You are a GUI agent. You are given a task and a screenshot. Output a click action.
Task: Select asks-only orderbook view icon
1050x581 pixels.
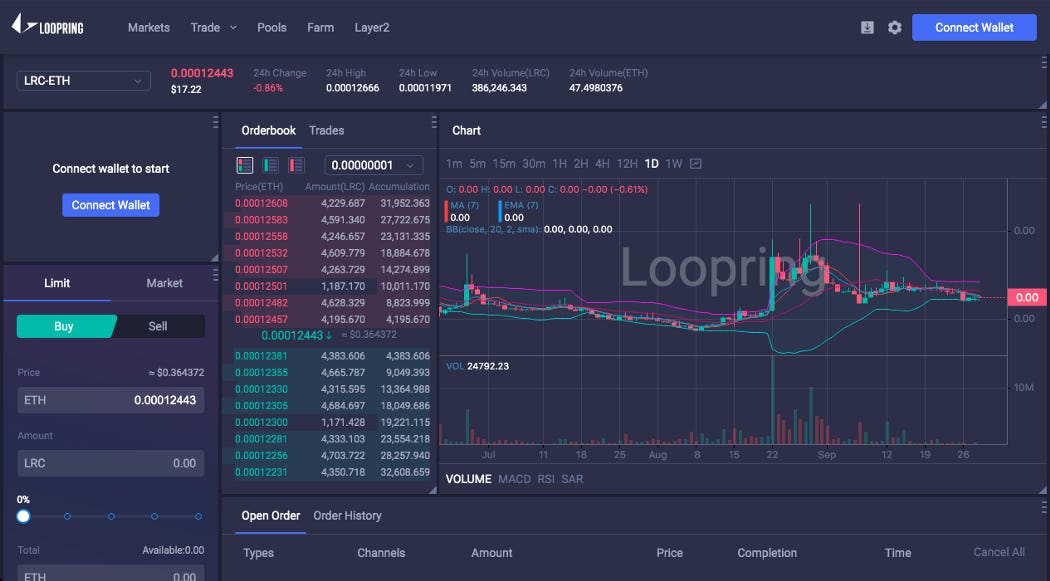(296, 165)
